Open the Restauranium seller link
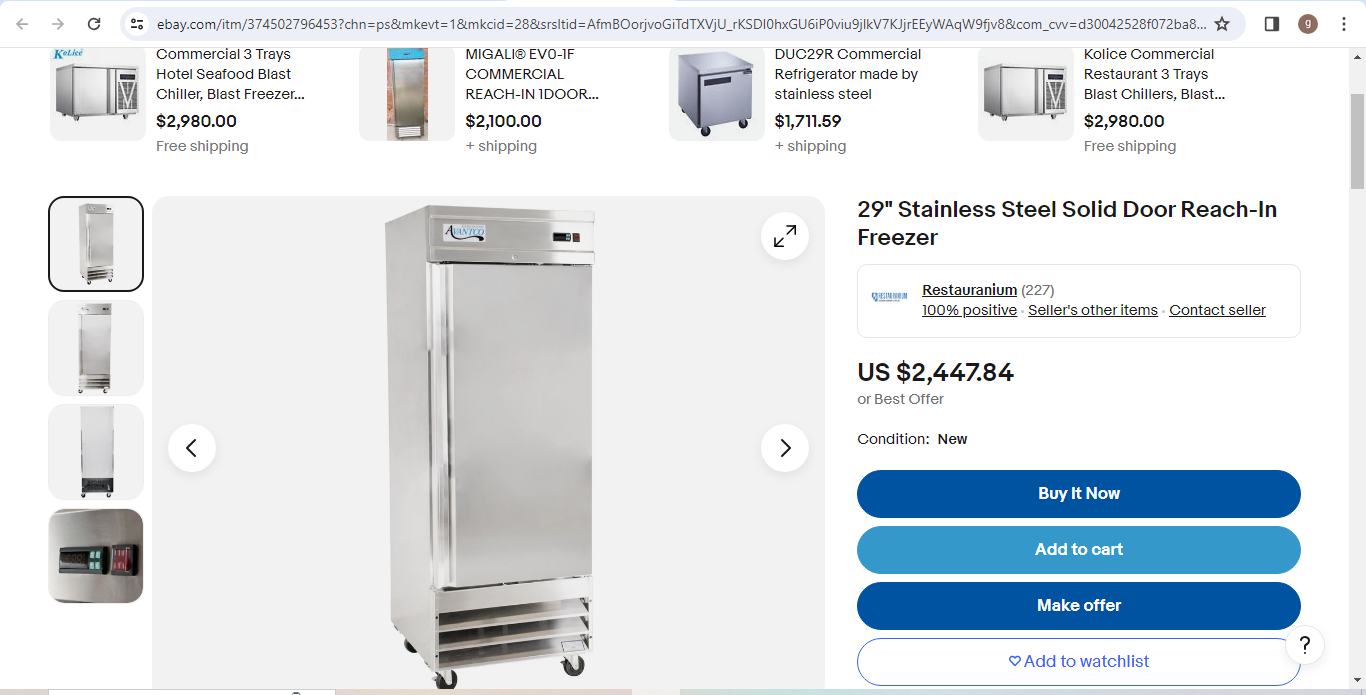 pyautogui.click(x=969, y=290)
